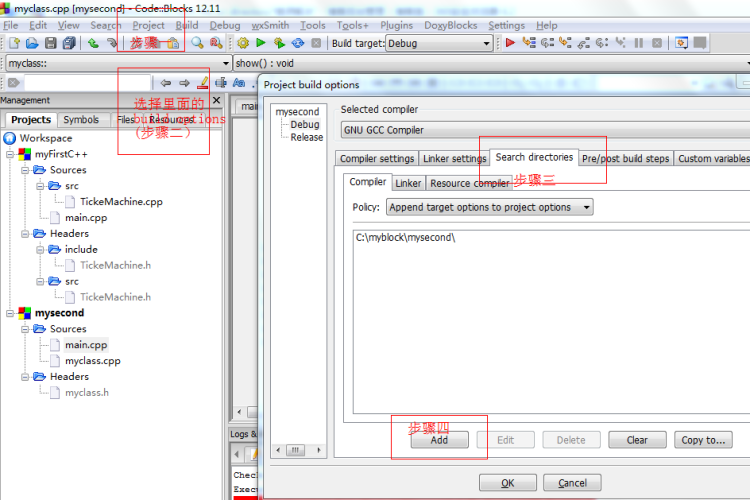The width and height of the screenshot is (750, 500).
Task: Select the Release build target
Action: 307,137
